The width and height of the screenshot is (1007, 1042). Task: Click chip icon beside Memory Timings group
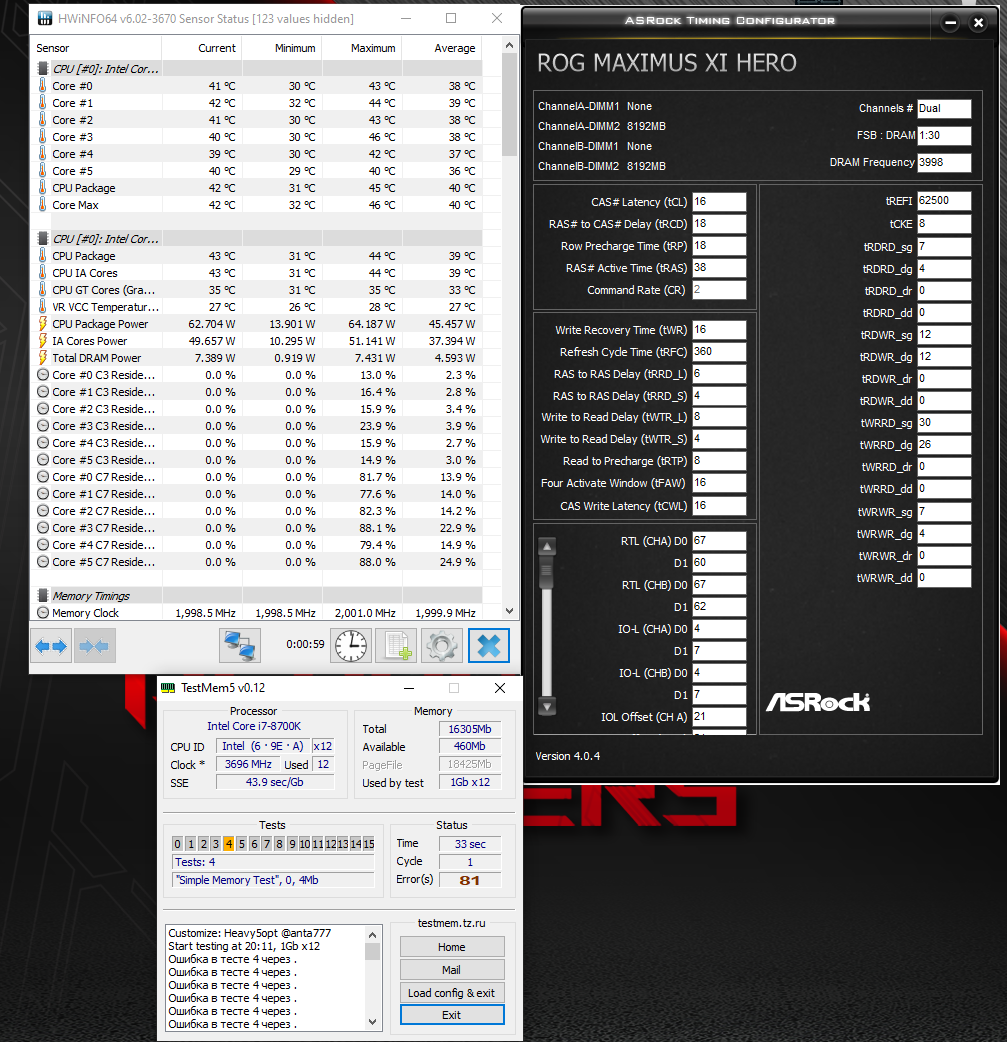43,595
